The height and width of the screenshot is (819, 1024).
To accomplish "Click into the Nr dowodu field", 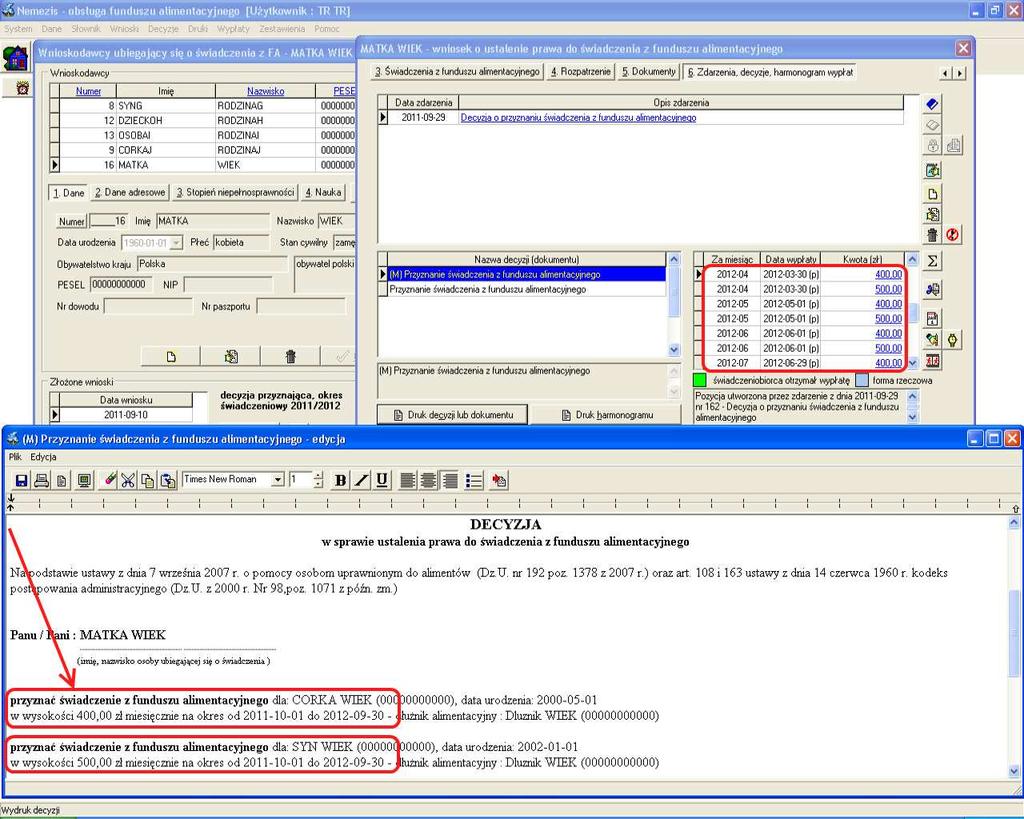I will point(148,306).
